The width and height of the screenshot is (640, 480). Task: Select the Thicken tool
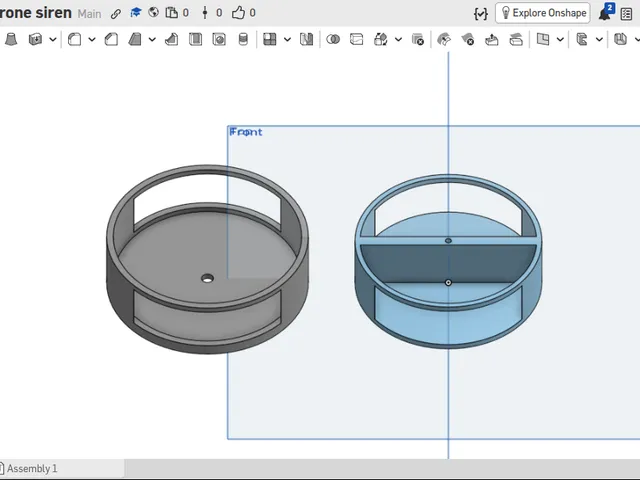(36, 40)
